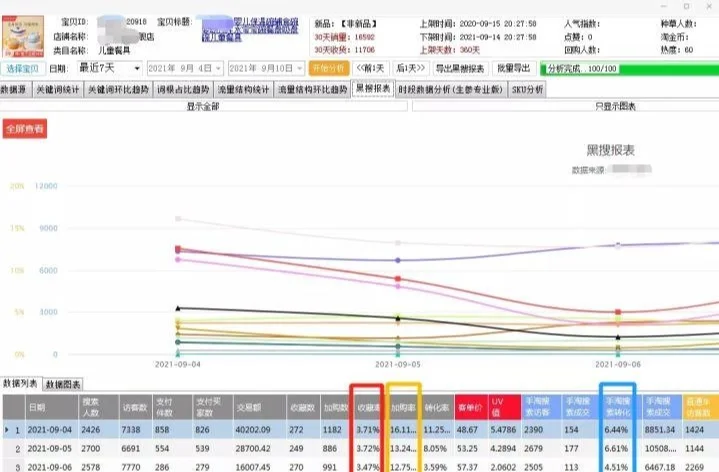The image size is (719, 472).
Task: Open the blue product title link
Action: (x=250, y=29)
